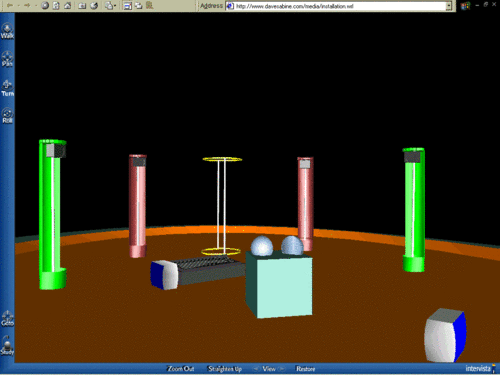This screenshot has width=500, height=375.
Task: Select the Walk navigation mode
Action: [7, 31]
